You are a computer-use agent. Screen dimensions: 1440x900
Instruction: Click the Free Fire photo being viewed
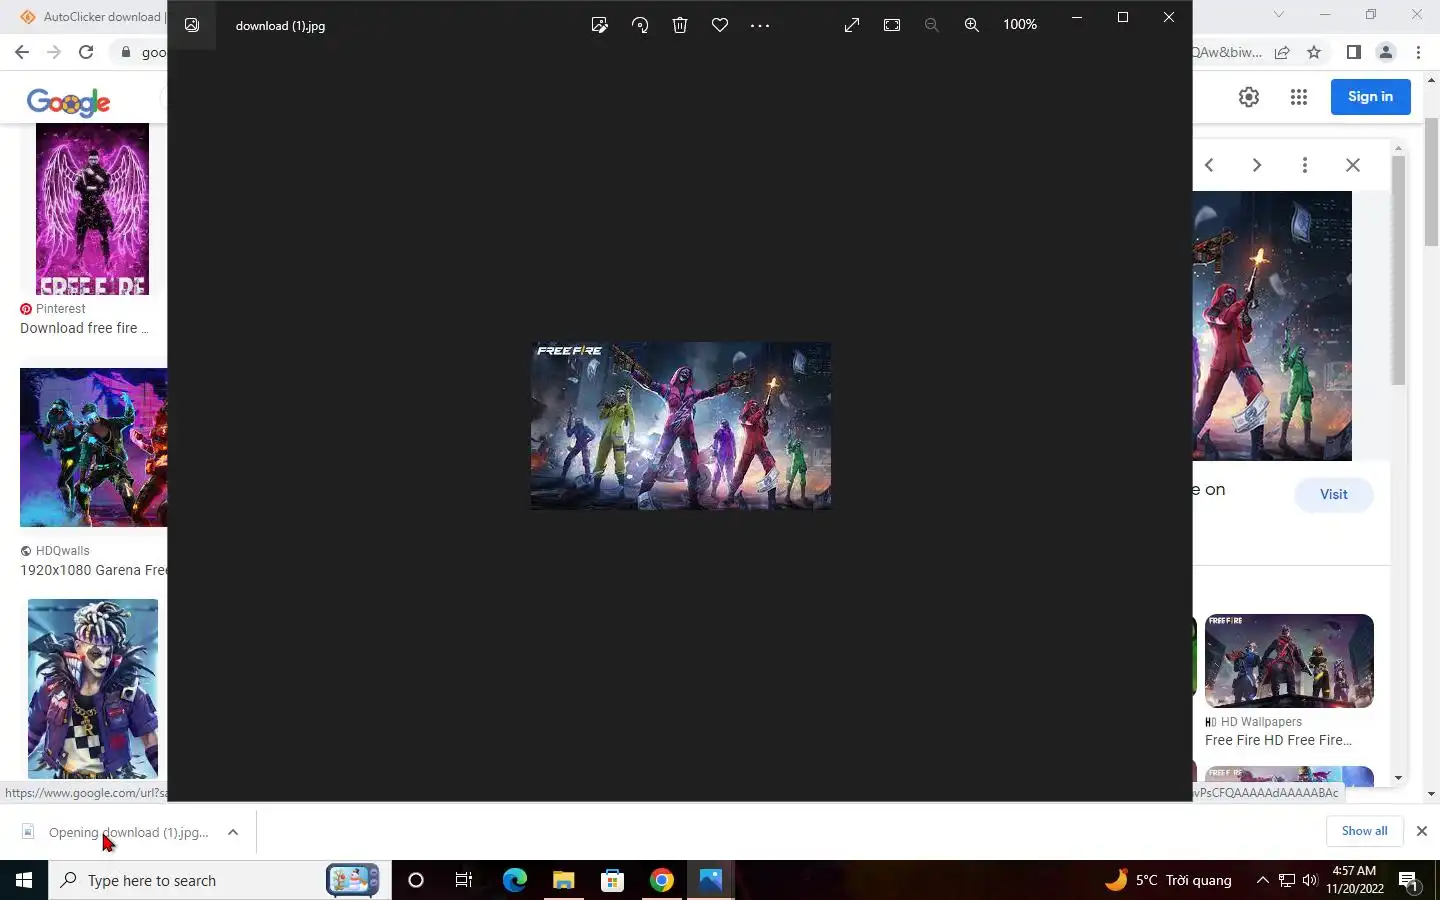coord(681,426)
